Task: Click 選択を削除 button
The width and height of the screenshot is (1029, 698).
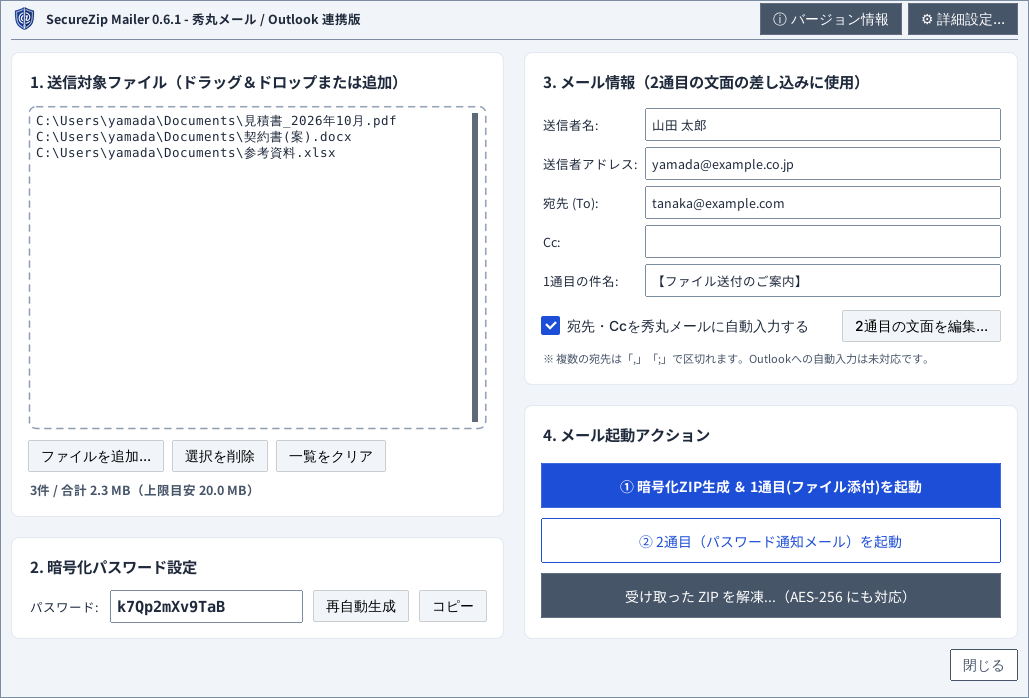Action: tap(220, 456)
